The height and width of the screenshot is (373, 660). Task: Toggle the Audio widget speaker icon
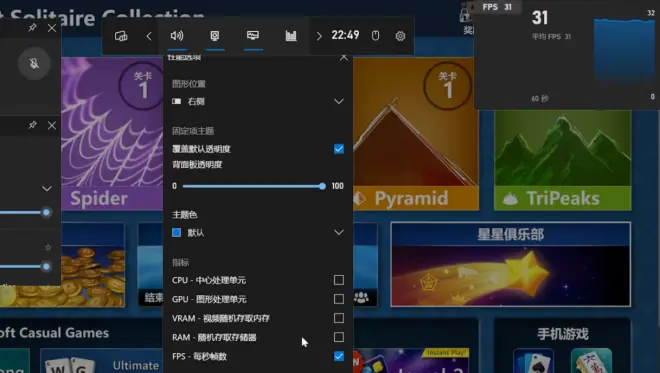pyautogui.click(x=177, y=36)
